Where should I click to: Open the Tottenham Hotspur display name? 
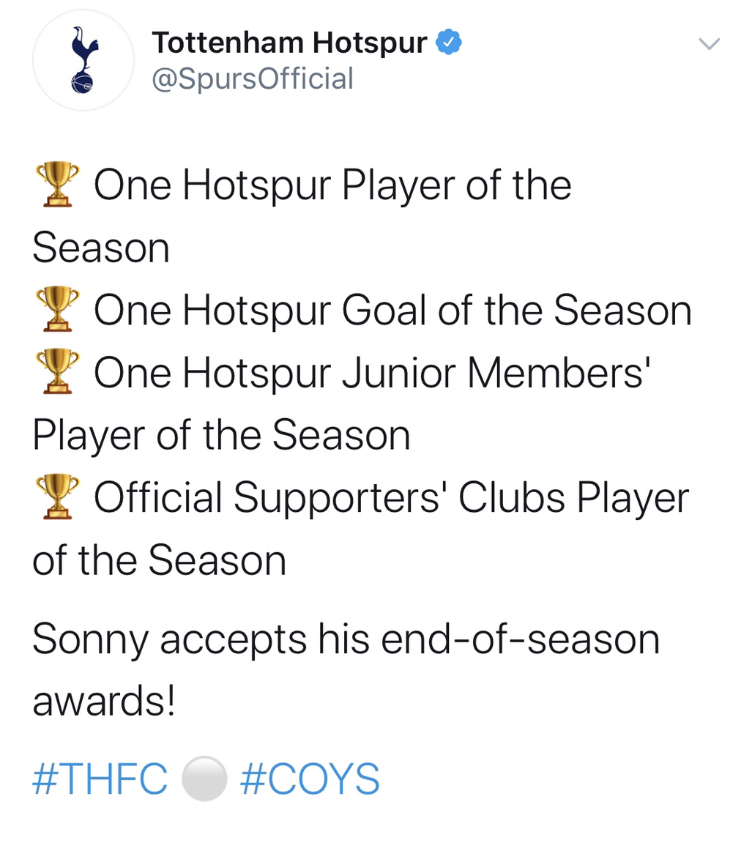pos(290,44)
